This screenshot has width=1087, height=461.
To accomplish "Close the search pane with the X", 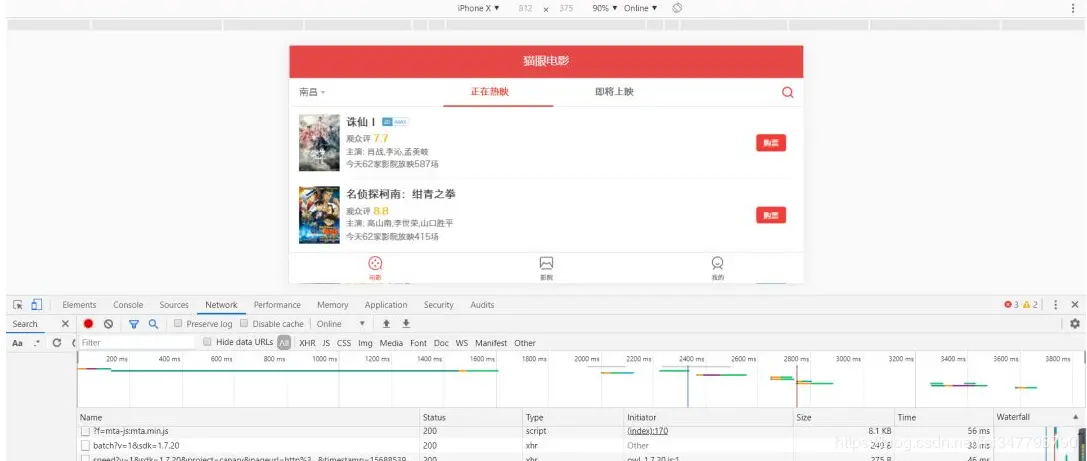I will pos(64,324).
